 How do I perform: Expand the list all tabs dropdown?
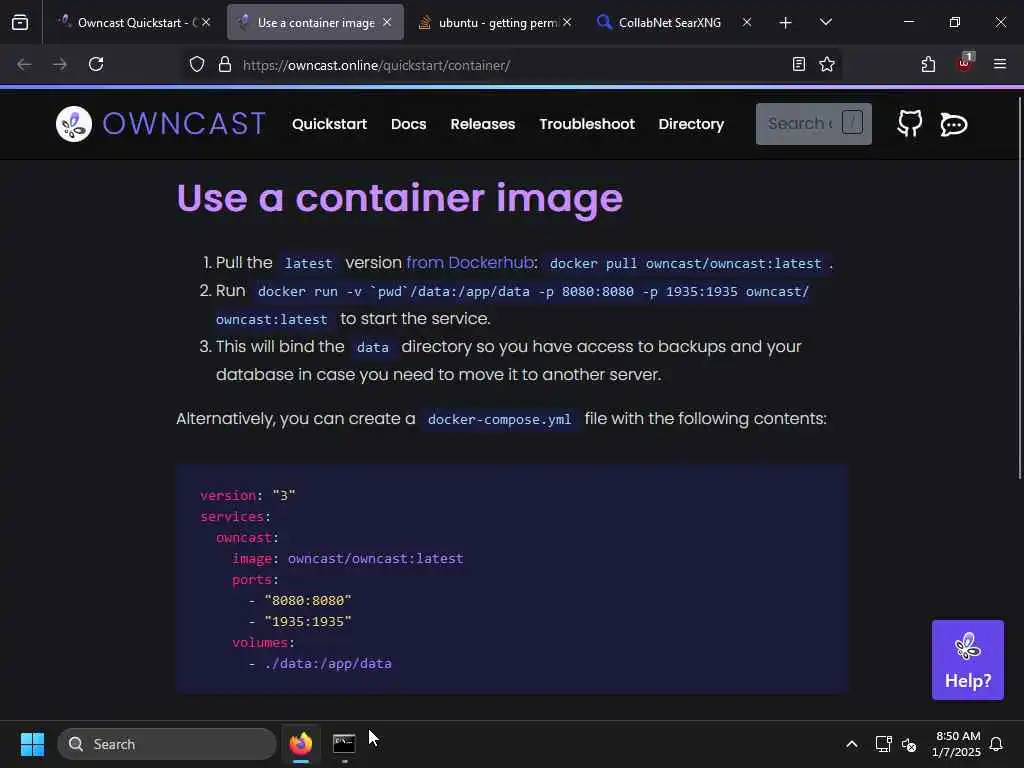coord(825,22)
